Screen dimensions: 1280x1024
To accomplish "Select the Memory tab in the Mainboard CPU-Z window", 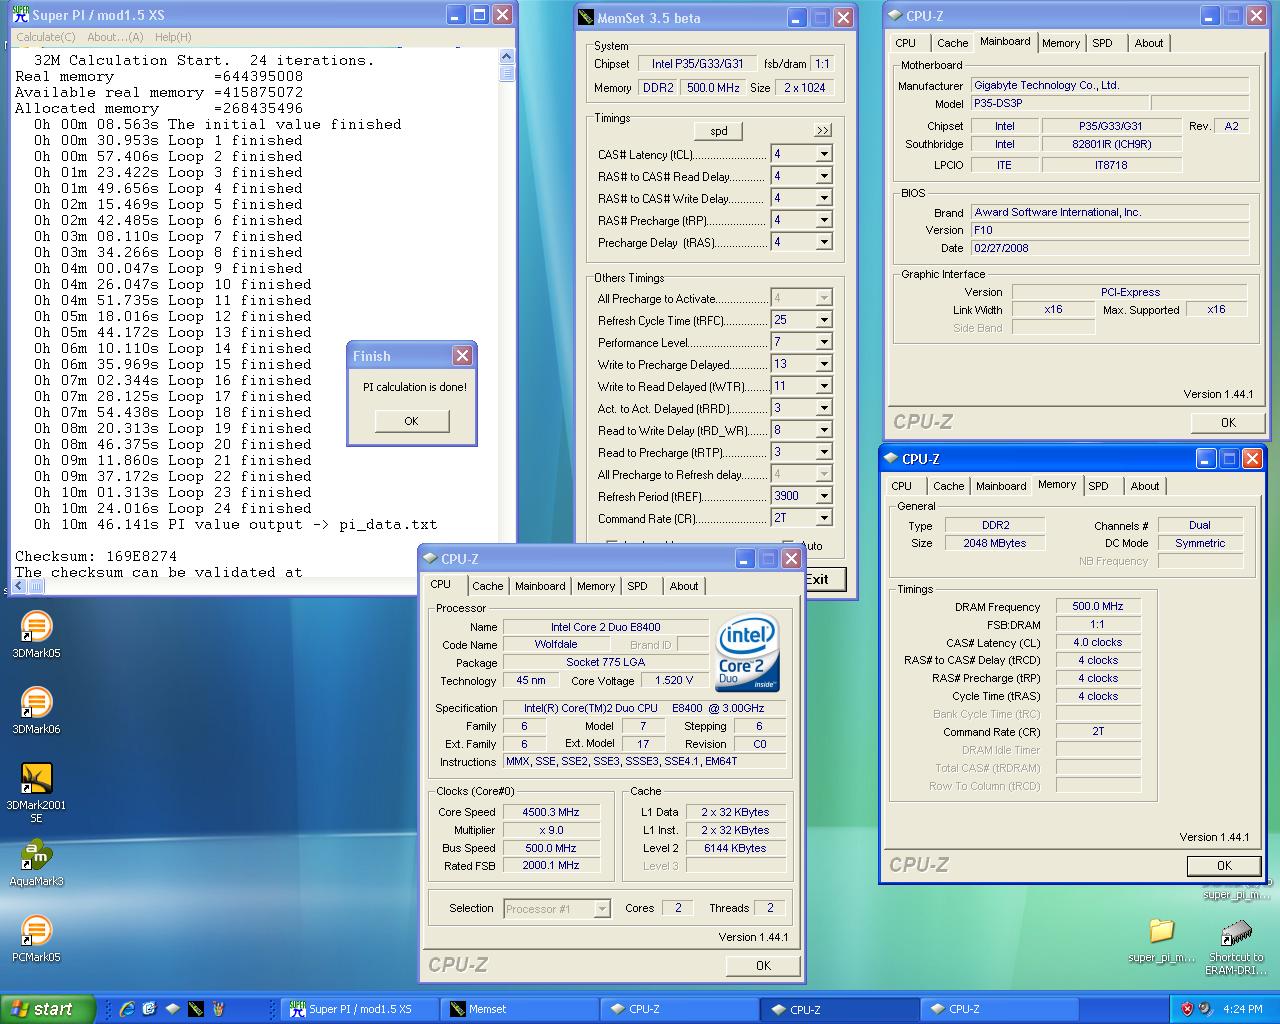I will pos(1060,43).
